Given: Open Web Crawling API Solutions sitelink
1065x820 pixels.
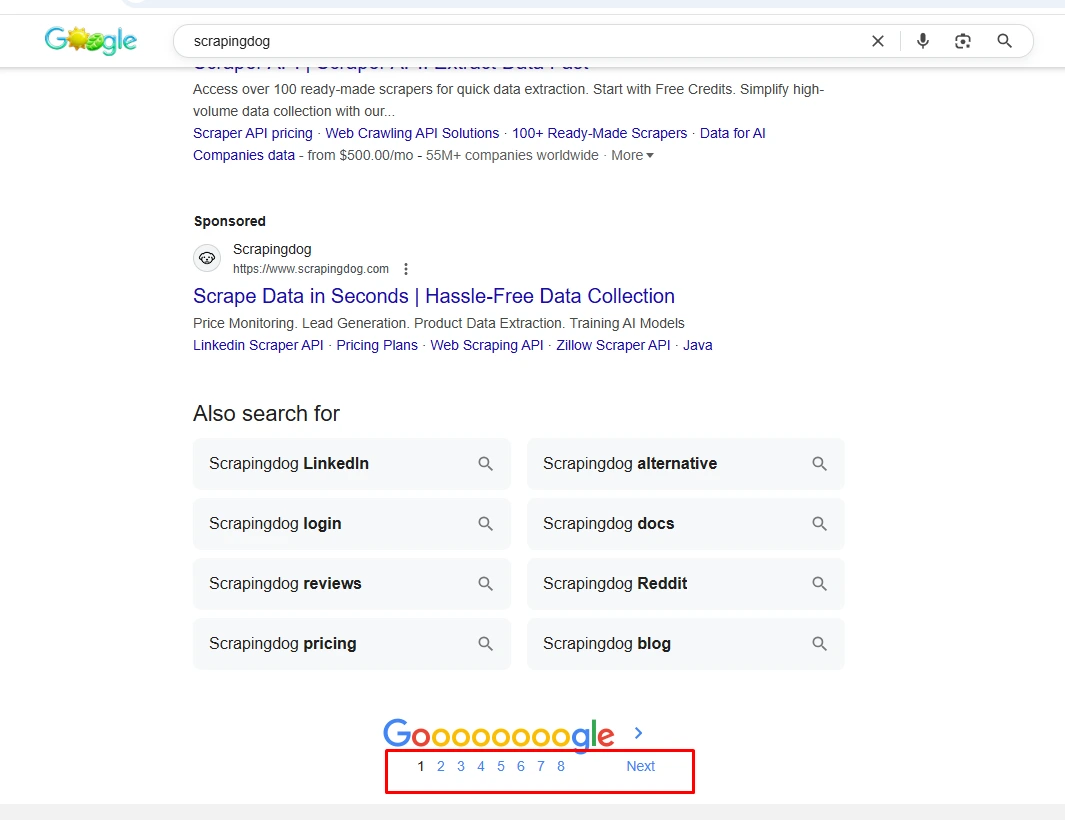Looking at the screenshot, I should coord(412,133).
